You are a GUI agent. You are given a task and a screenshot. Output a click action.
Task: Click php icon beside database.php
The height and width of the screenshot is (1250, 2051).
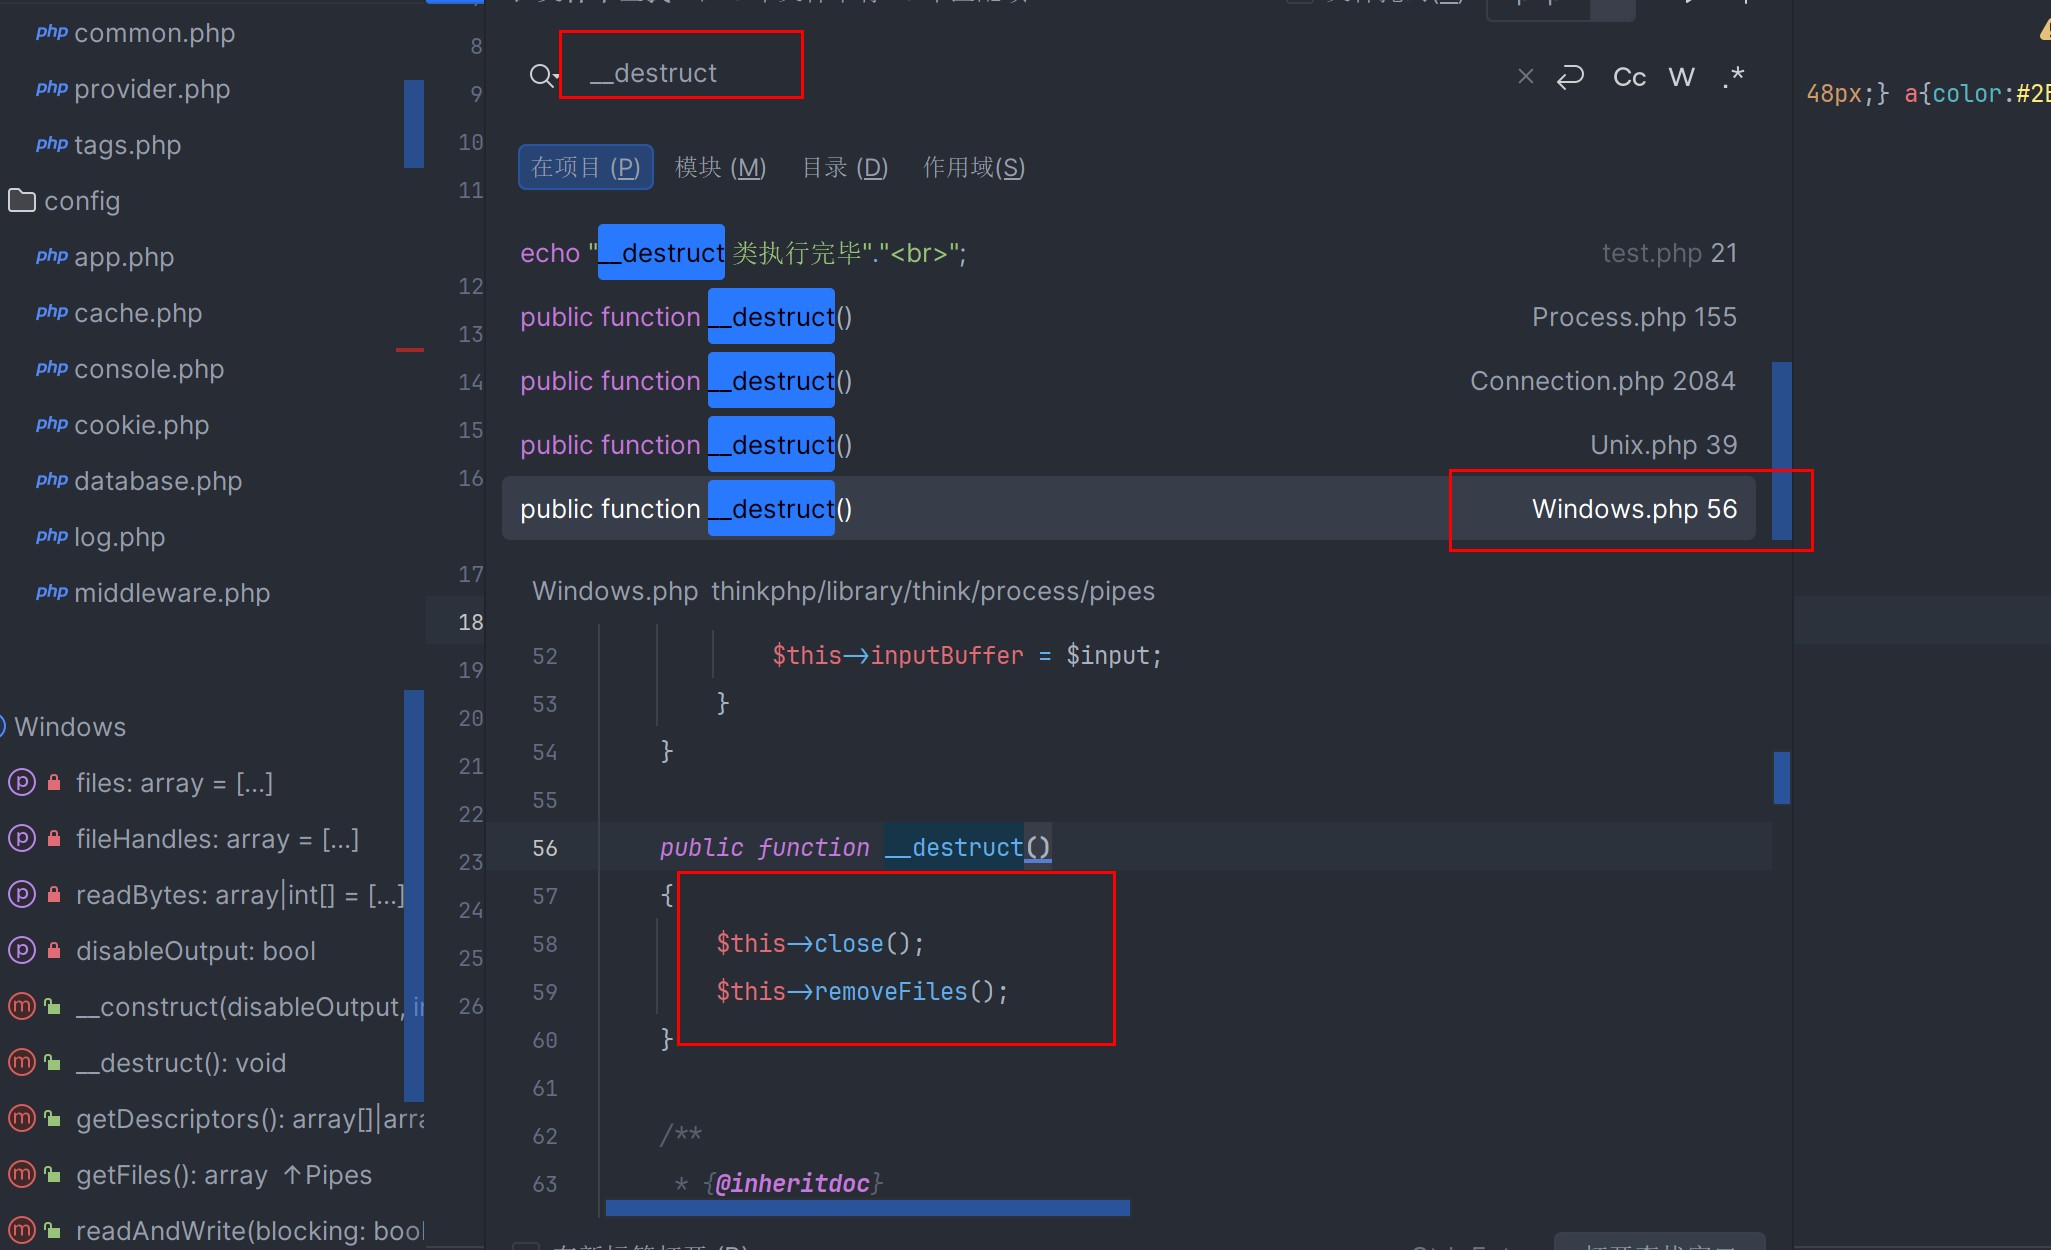click(52, 480)
